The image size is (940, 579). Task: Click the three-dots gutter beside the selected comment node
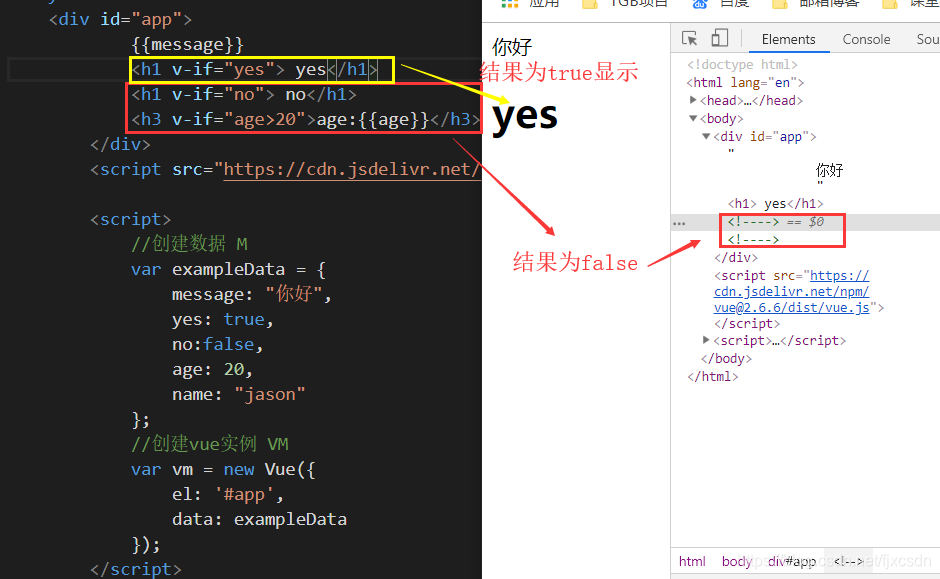point(679,223)
